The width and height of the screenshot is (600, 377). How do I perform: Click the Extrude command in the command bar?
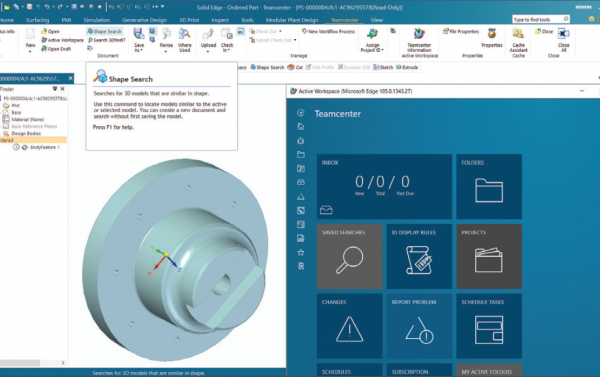coord(407,67)
